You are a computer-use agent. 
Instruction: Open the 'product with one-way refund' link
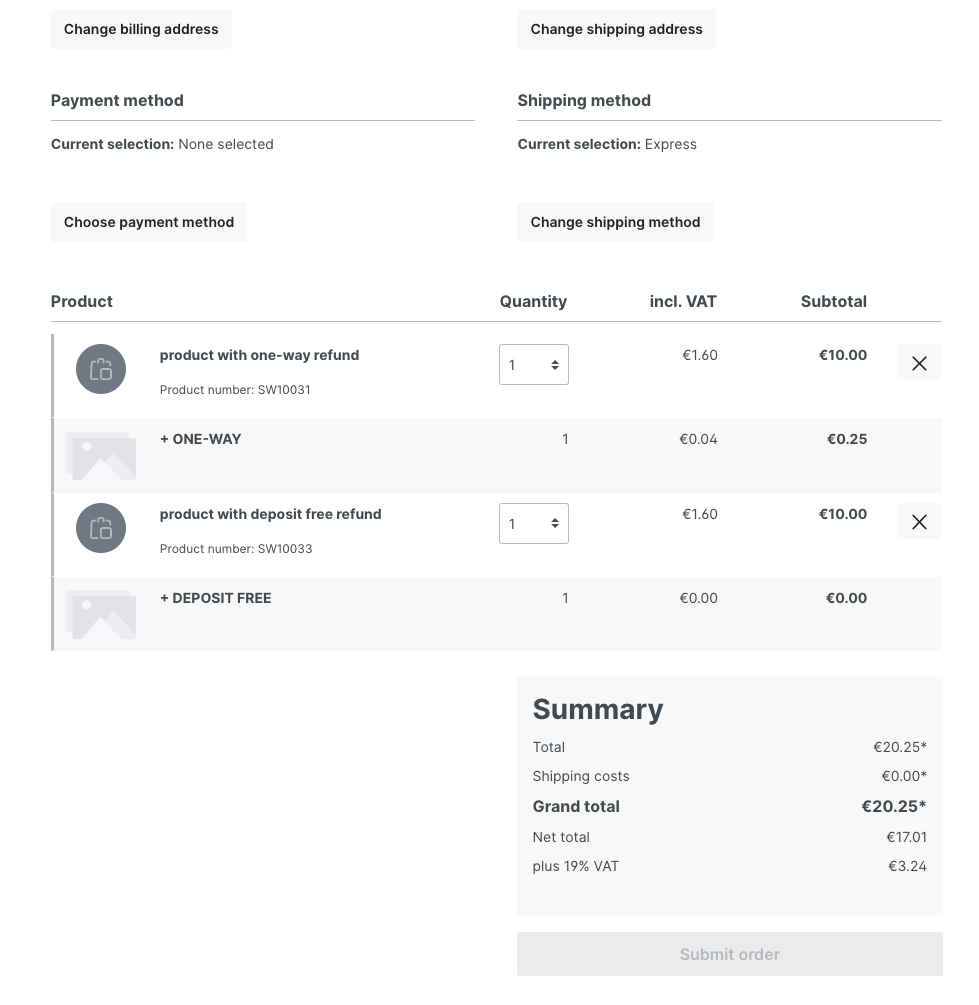point(259,355)
